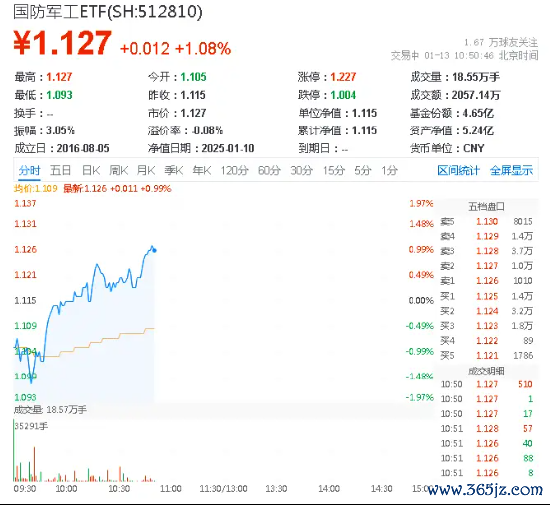The image size is (550, 505).
Task: Select the 买2 row at 1.124
Action: [x=487, y=311]
